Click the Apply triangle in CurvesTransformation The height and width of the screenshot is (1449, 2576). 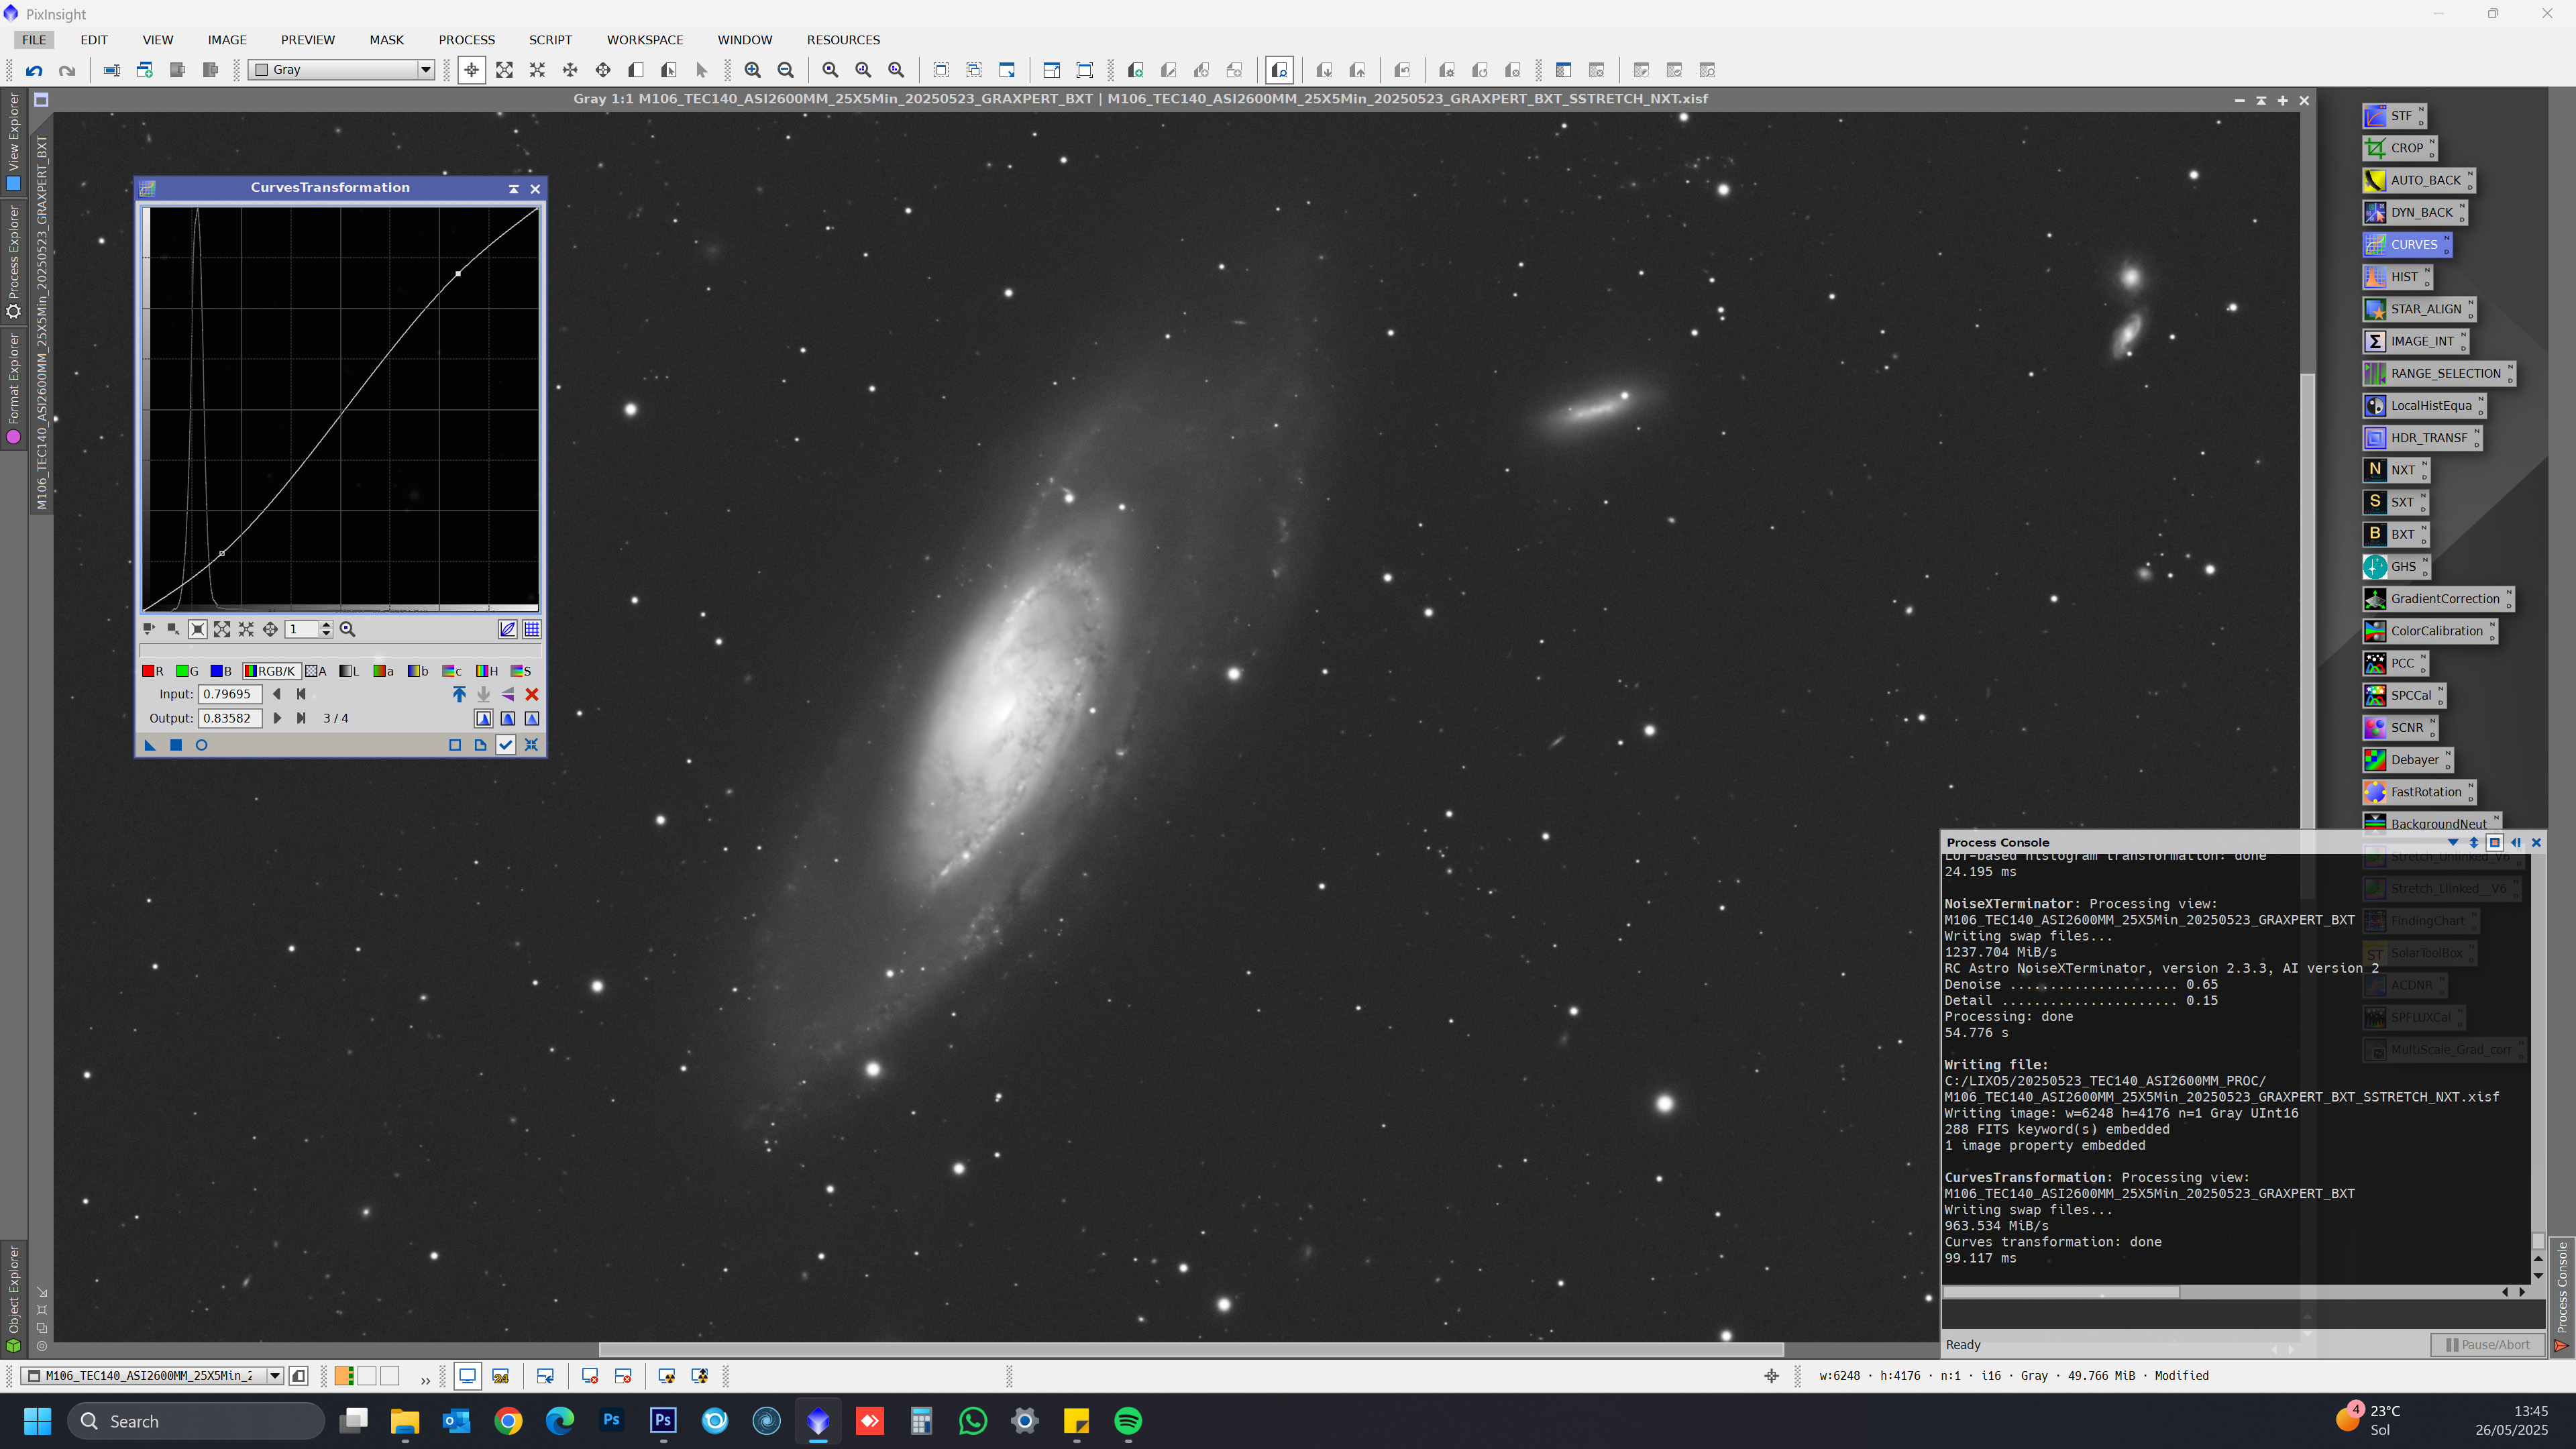(x=150, y=745)
